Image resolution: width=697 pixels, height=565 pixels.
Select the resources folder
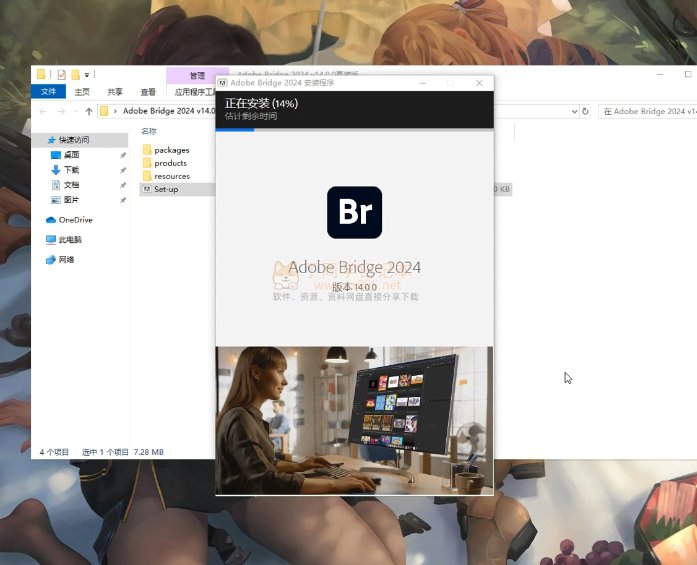click(172, 176)
